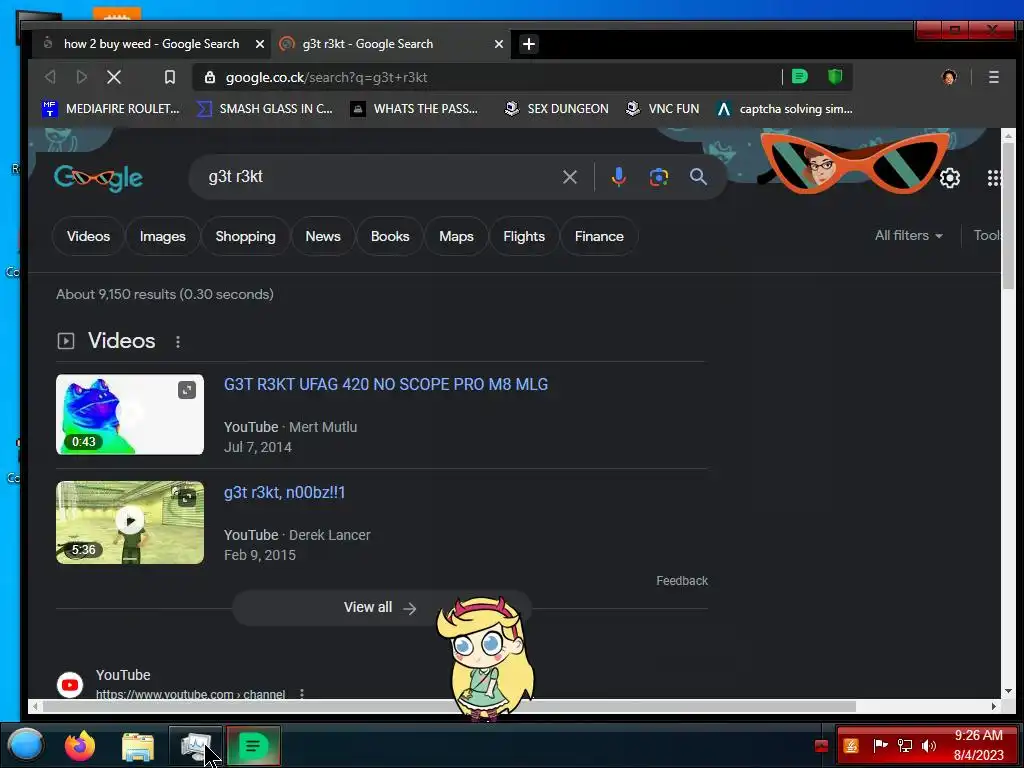Open network status in system tray
Viewport: 1024px width, 768px height.
coord(904,745)
